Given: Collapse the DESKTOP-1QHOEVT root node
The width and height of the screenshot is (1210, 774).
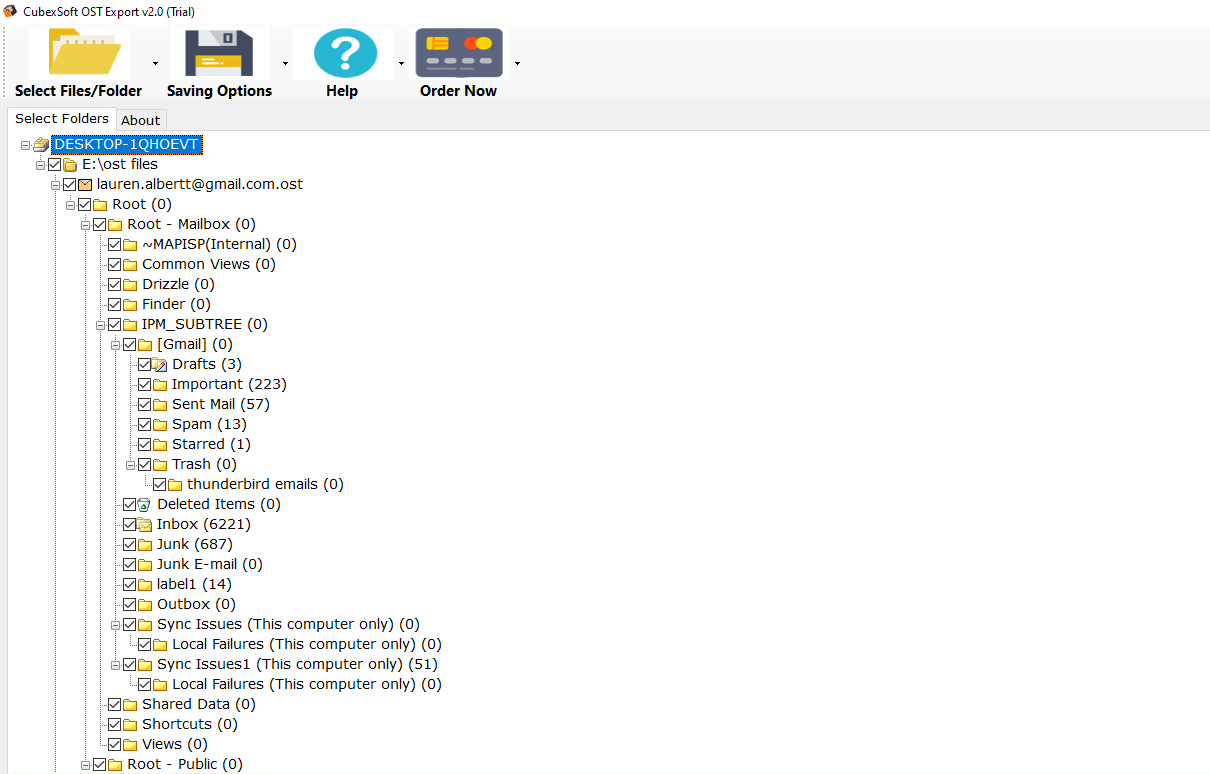Looking at the screenshot, I should pyautogui.click(x=25, y=145).
